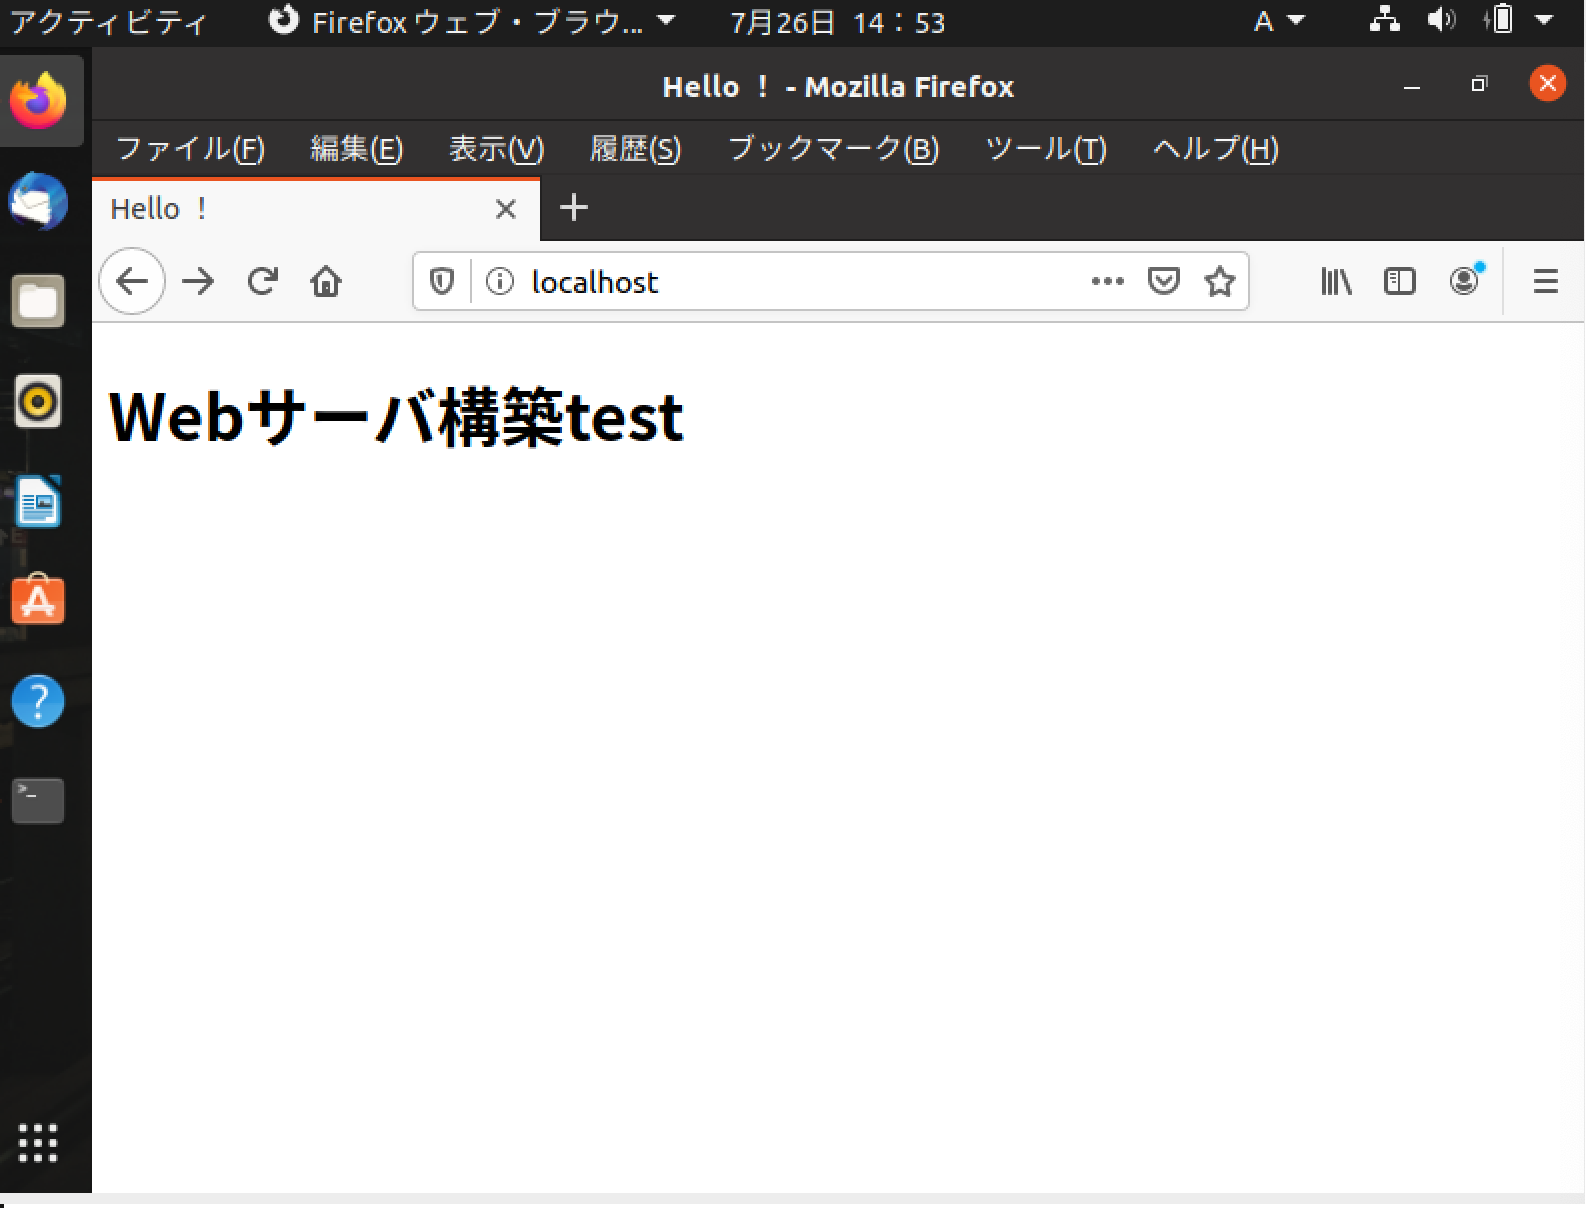
Task: Show sidebars button in toolbar
Action: coord(1399,282)
